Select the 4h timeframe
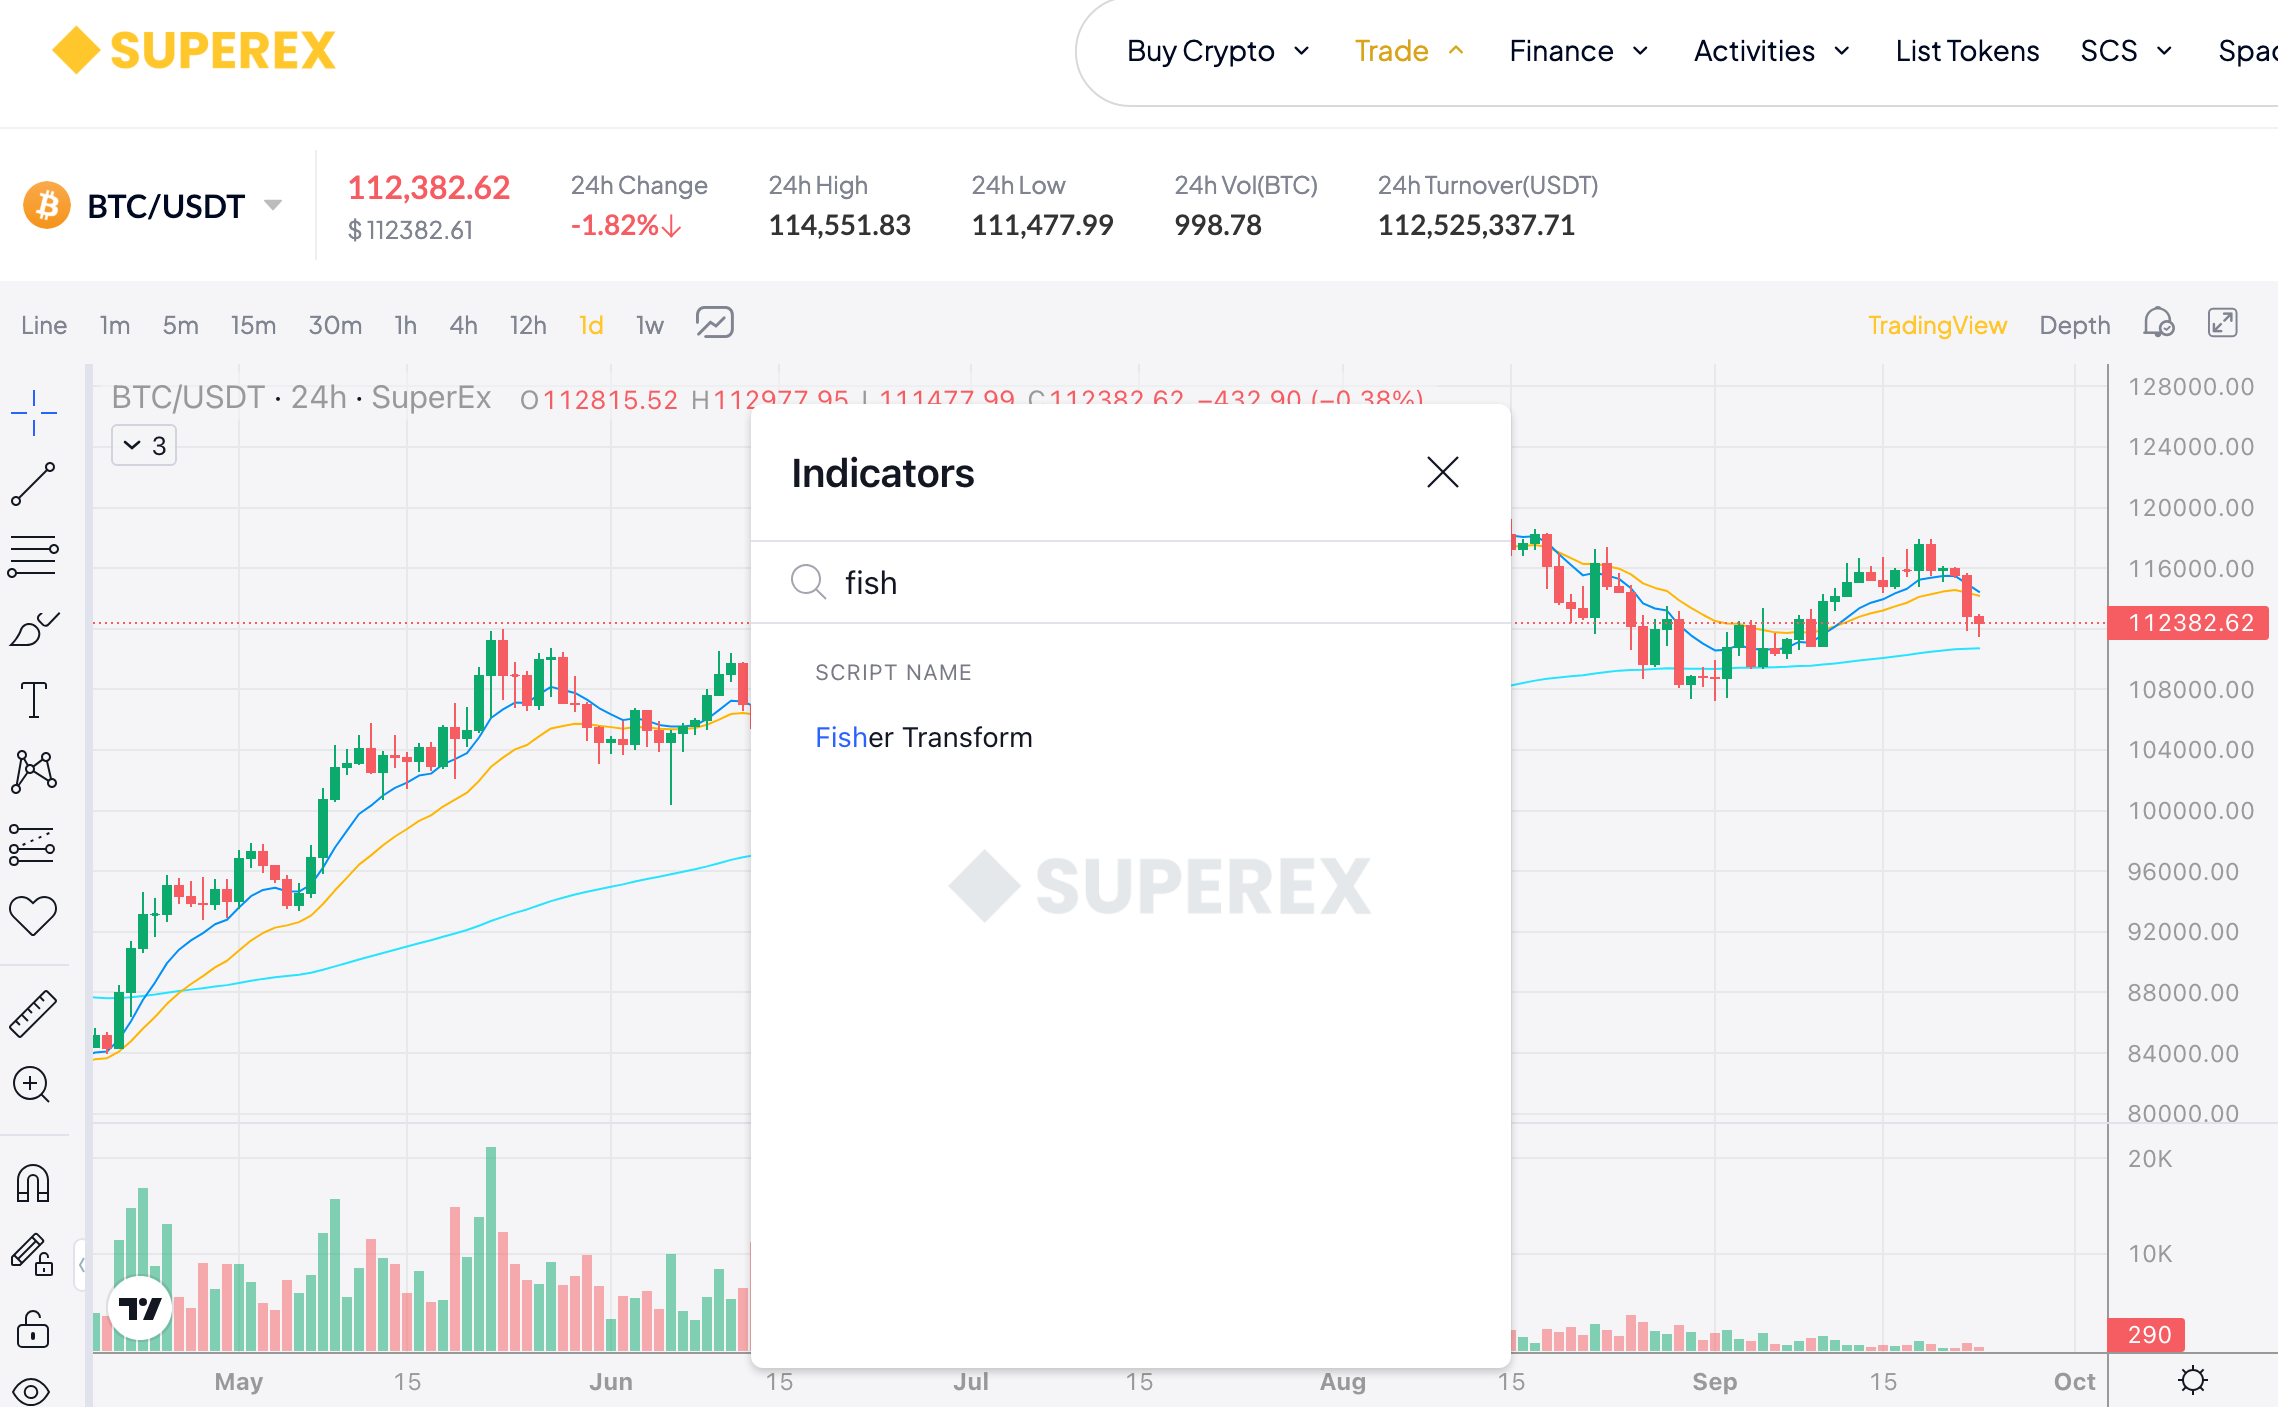The width and height of the screenshot is (2278, 1407). coord(463,325)
